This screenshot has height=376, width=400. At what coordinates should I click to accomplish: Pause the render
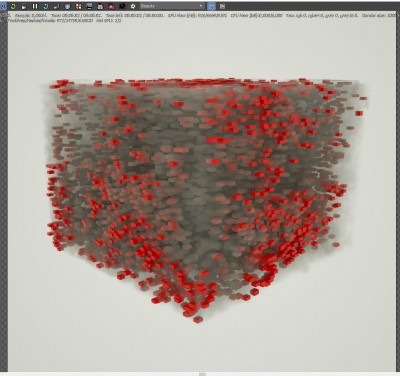[35, 6]
